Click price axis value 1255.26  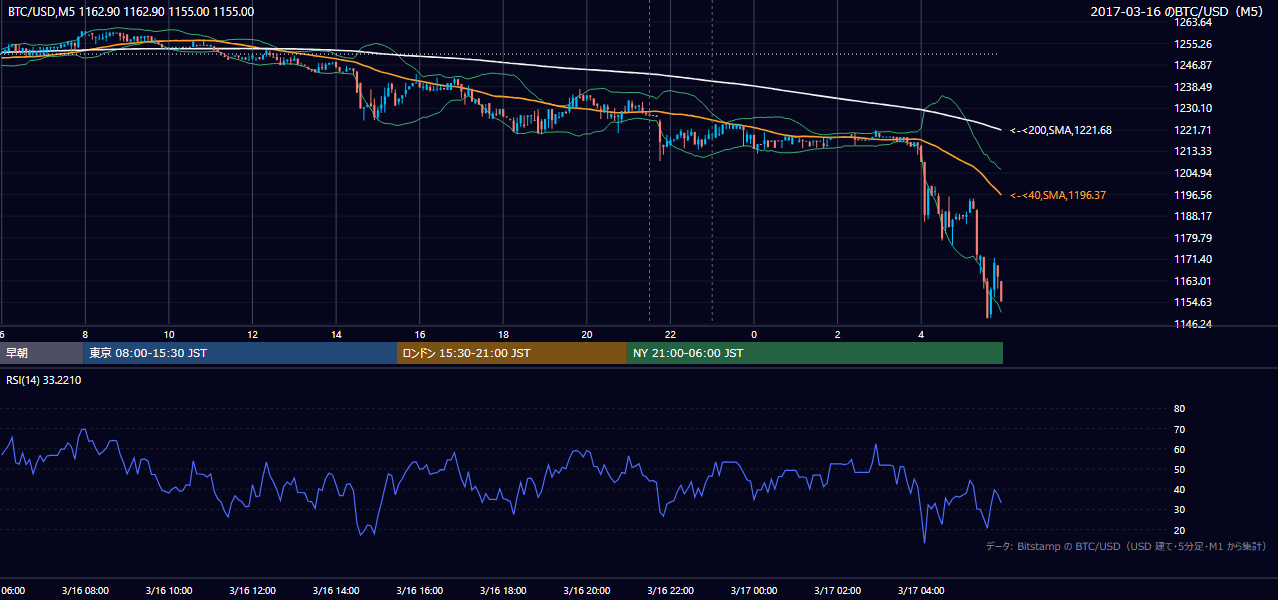(1193, 44)
